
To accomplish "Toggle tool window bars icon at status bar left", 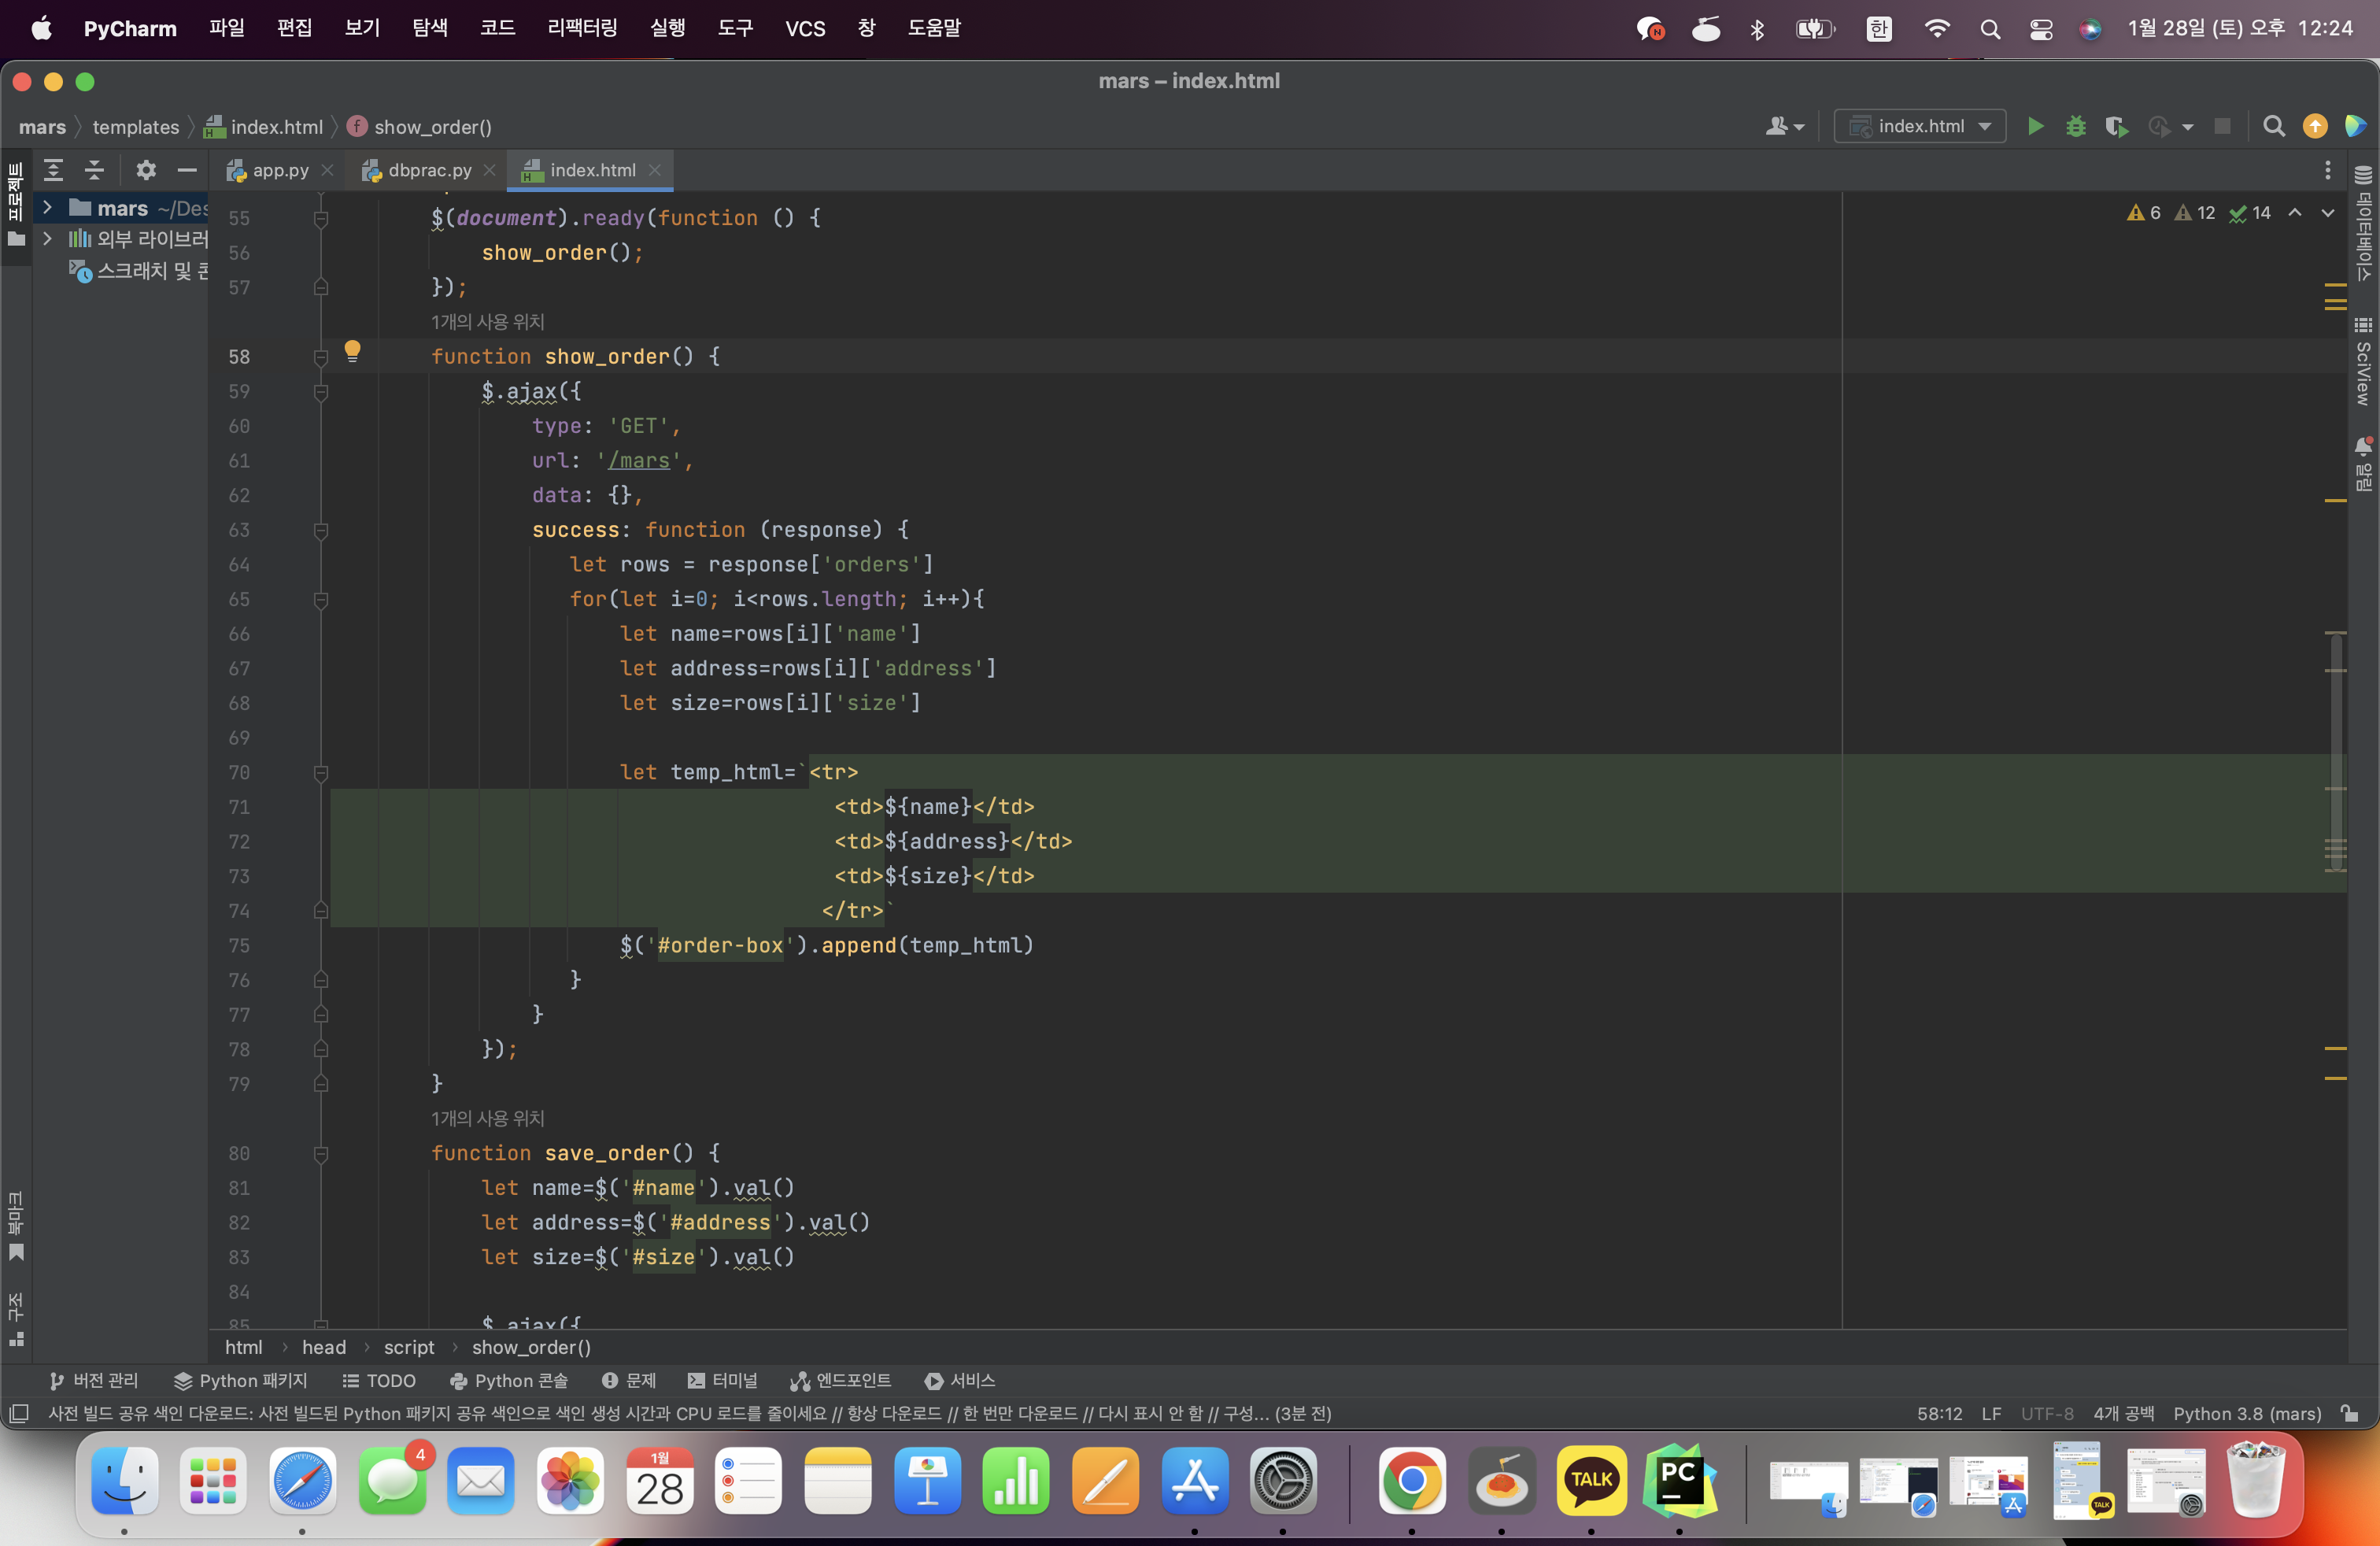I will click(x=18, y=1413).
